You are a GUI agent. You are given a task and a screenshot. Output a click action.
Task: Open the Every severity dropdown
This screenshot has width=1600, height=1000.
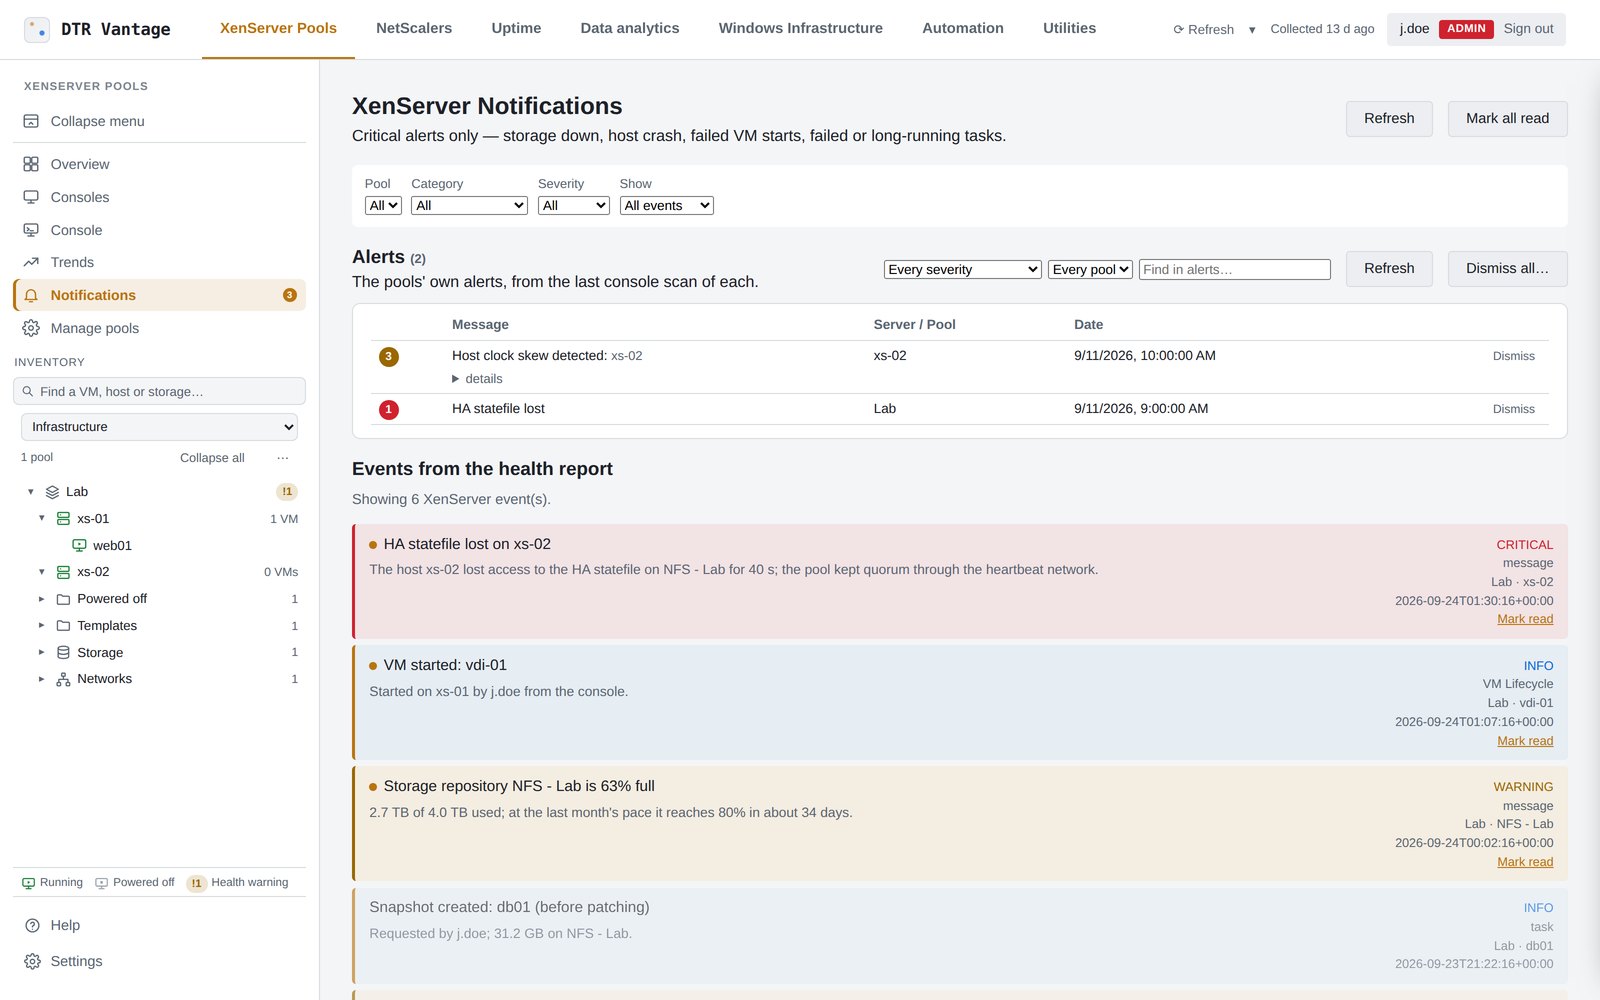[963, 269]
